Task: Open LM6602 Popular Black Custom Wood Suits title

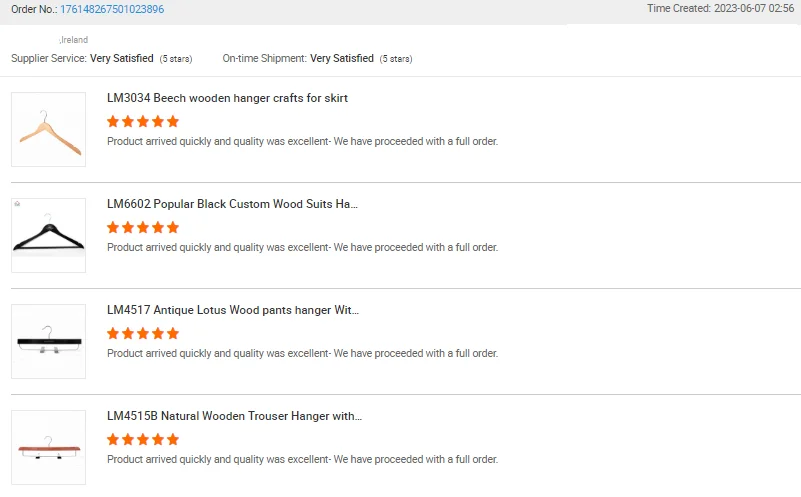Action: (x=232, y=204)
